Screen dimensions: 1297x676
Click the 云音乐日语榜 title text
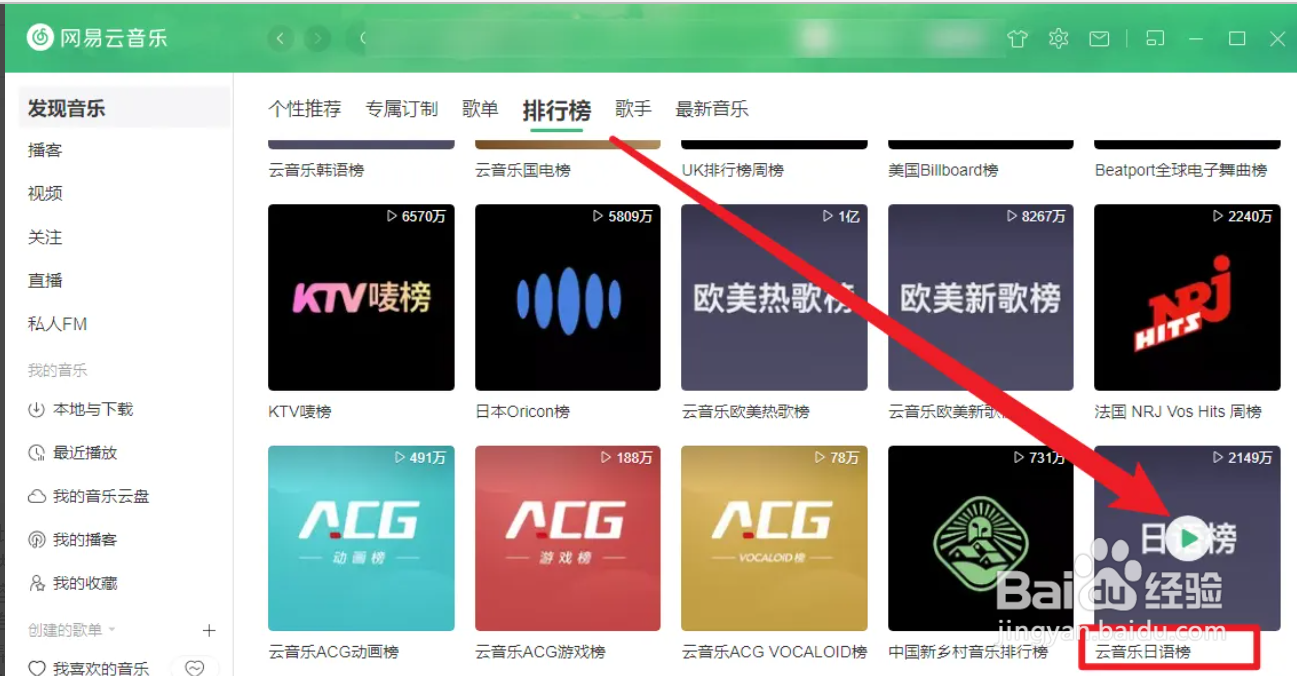1143,652
